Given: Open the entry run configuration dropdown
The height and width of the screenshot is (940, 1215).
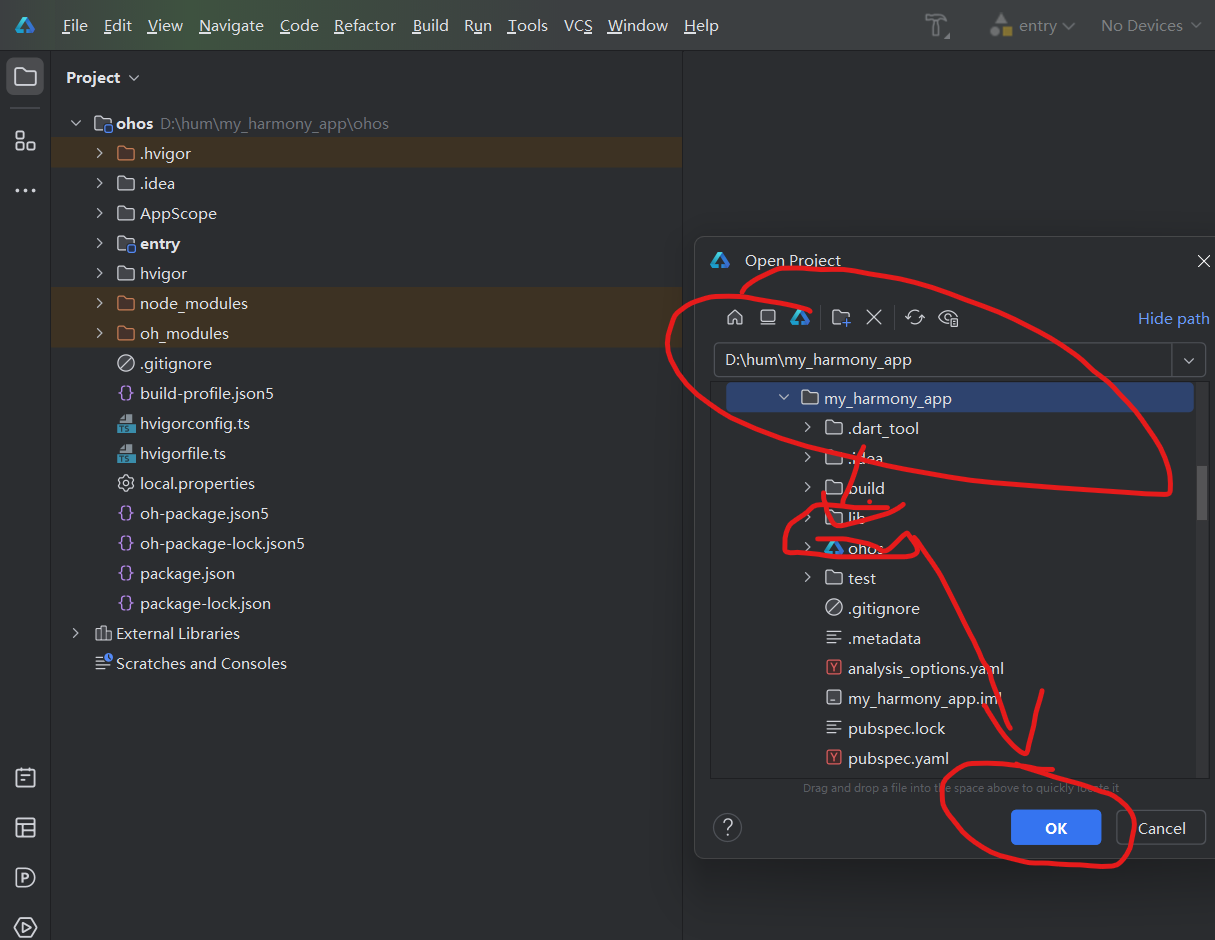Looking at the screenshot, I should 1033,26.
